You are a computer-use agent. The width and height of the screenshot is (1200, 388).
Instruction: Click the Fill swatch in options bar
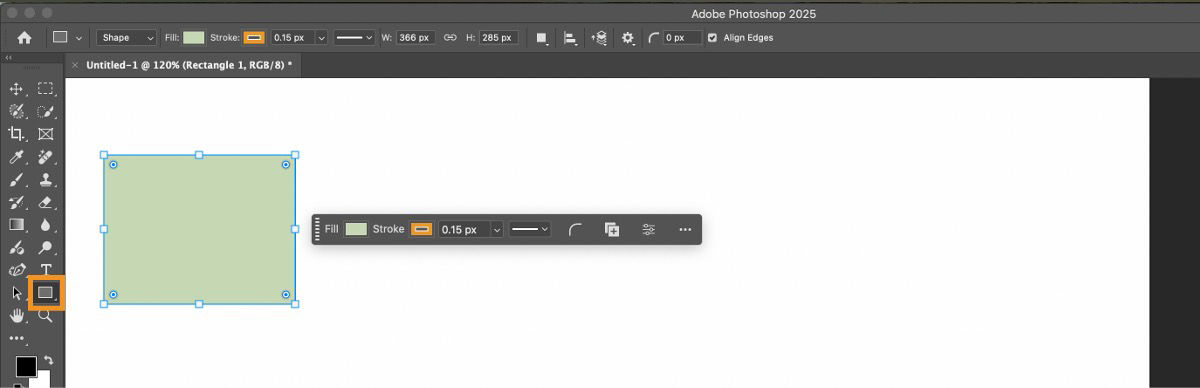click(x=194, y=38)
